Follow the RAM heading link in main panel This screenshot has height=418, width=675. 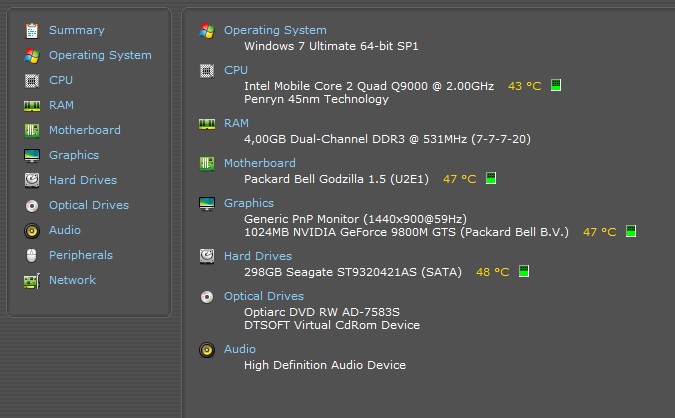pyautogui.click(x=236, y=123)
